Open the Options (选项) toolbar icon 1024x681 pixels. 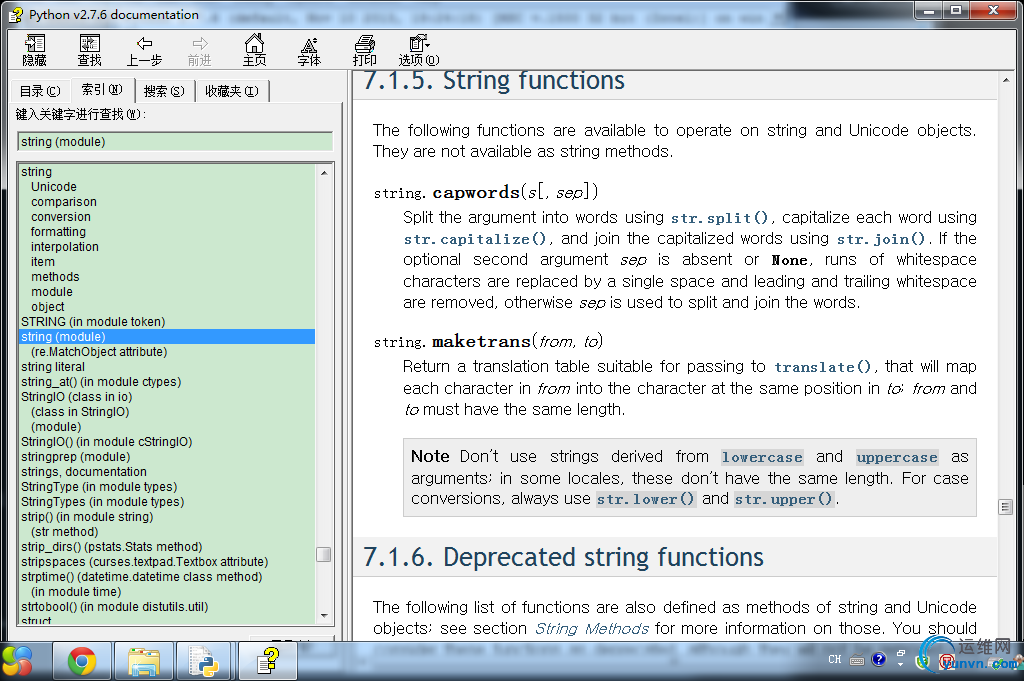[x=419, y=50]
